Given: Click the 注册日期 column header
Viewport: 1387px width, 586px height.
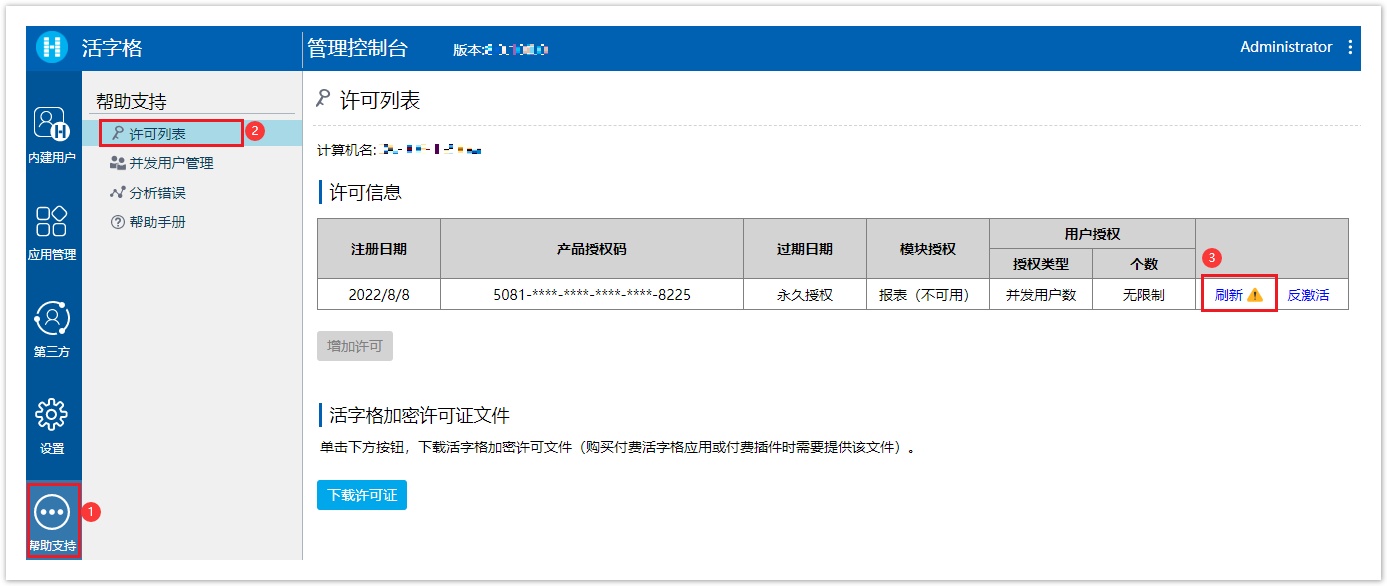Looking at the screenshot, I should (x=379, y=249).
